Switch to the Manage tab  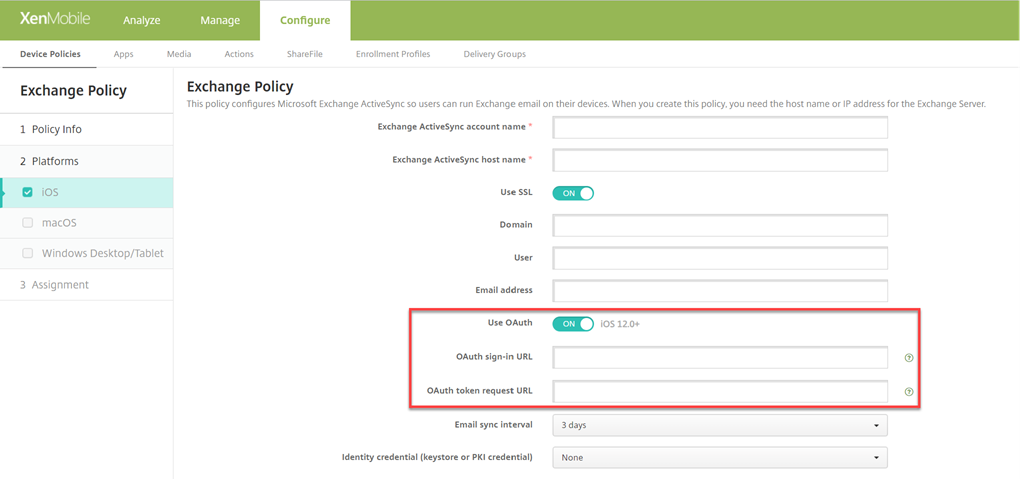pos(219,20)
